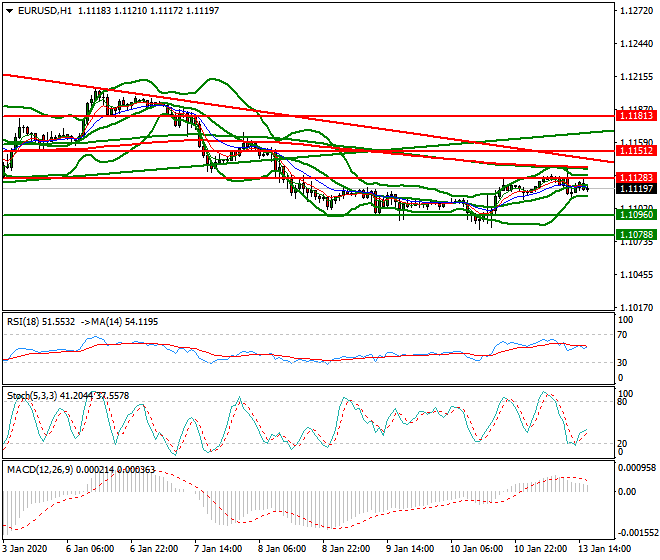
Task: Select the 7 Jan 14:00 time label
Action: (218, 549)
